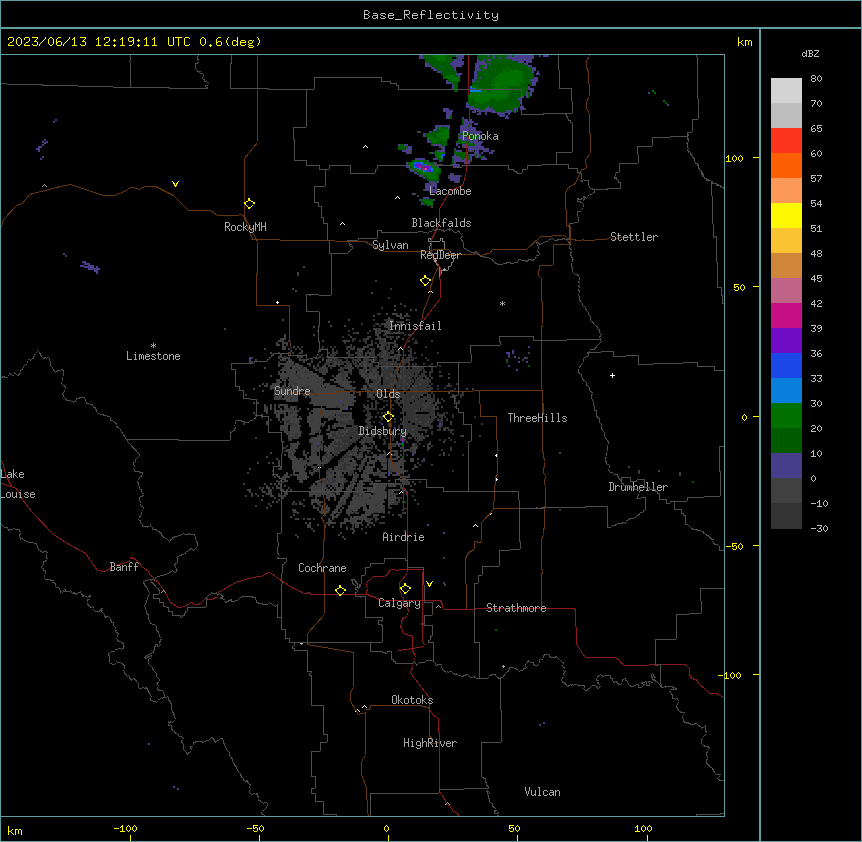Click the Limestone label
Viewport: 862px width, 842px height.
[153, 356]
